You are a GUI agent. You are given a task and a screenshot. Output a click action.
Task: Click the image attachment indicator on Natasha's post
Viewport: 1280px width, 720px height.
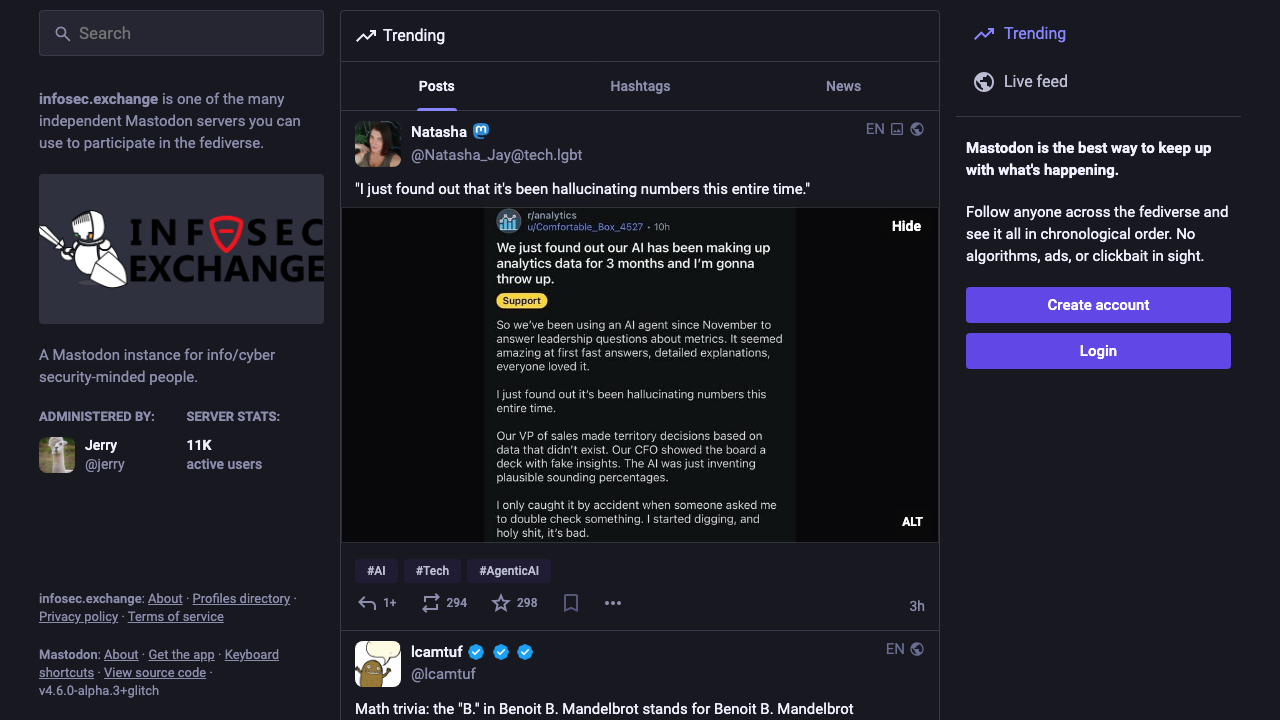(x=897, y=129)
